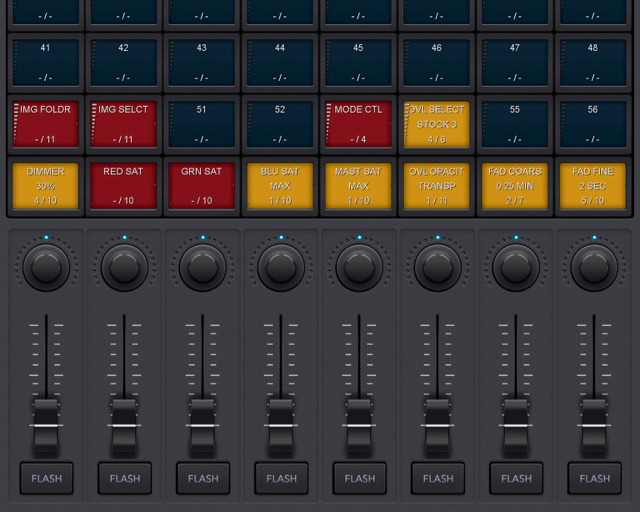Click the rotary knob below GRN SAT
This screenshot has height=512, width=640.
[203, 267]
